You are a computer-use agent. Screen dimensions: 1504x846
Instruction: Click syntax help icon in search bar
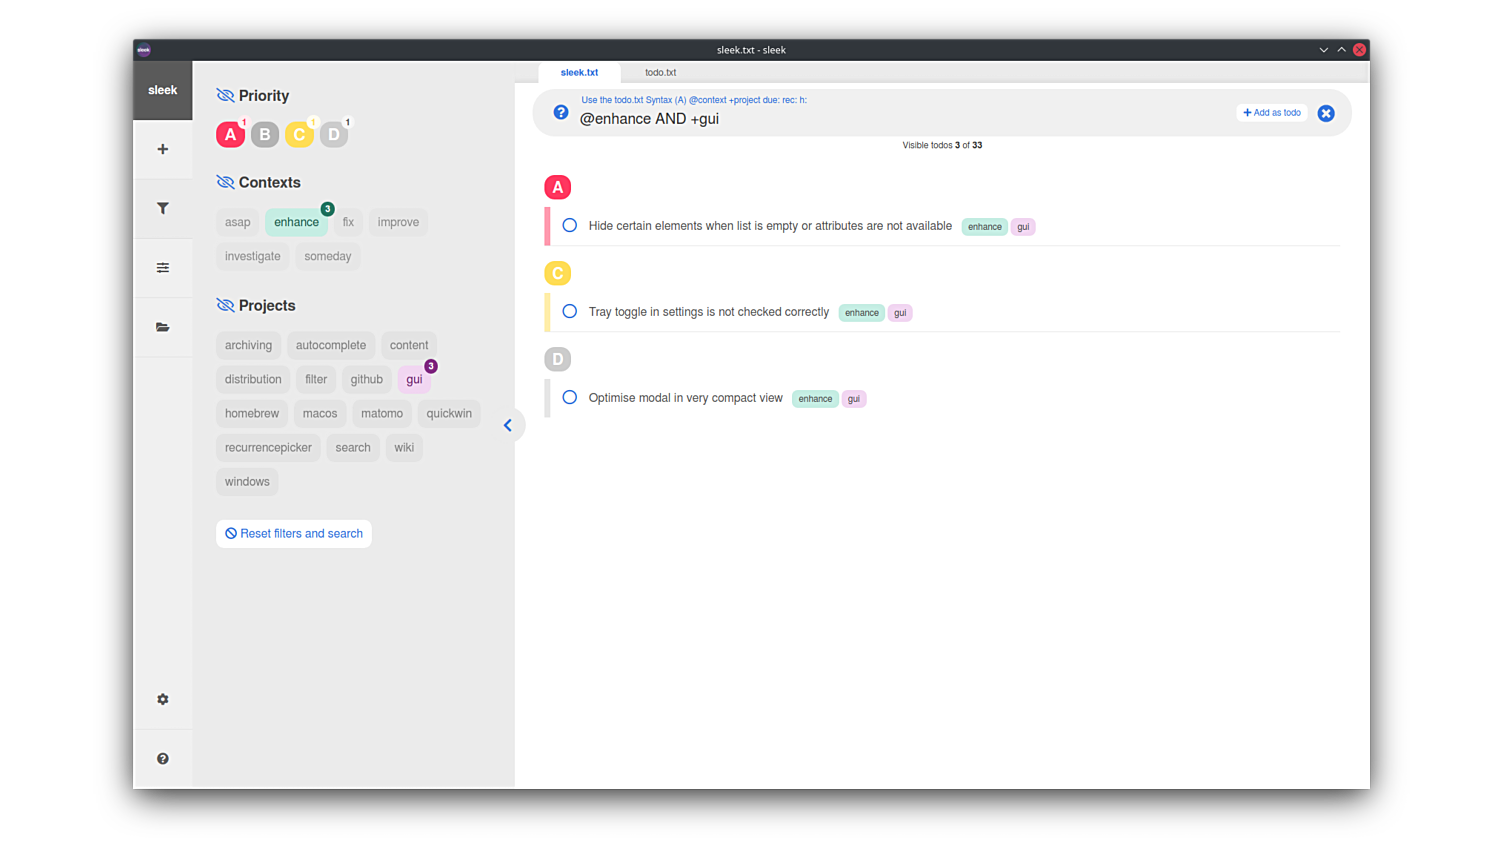coord(561,113)
